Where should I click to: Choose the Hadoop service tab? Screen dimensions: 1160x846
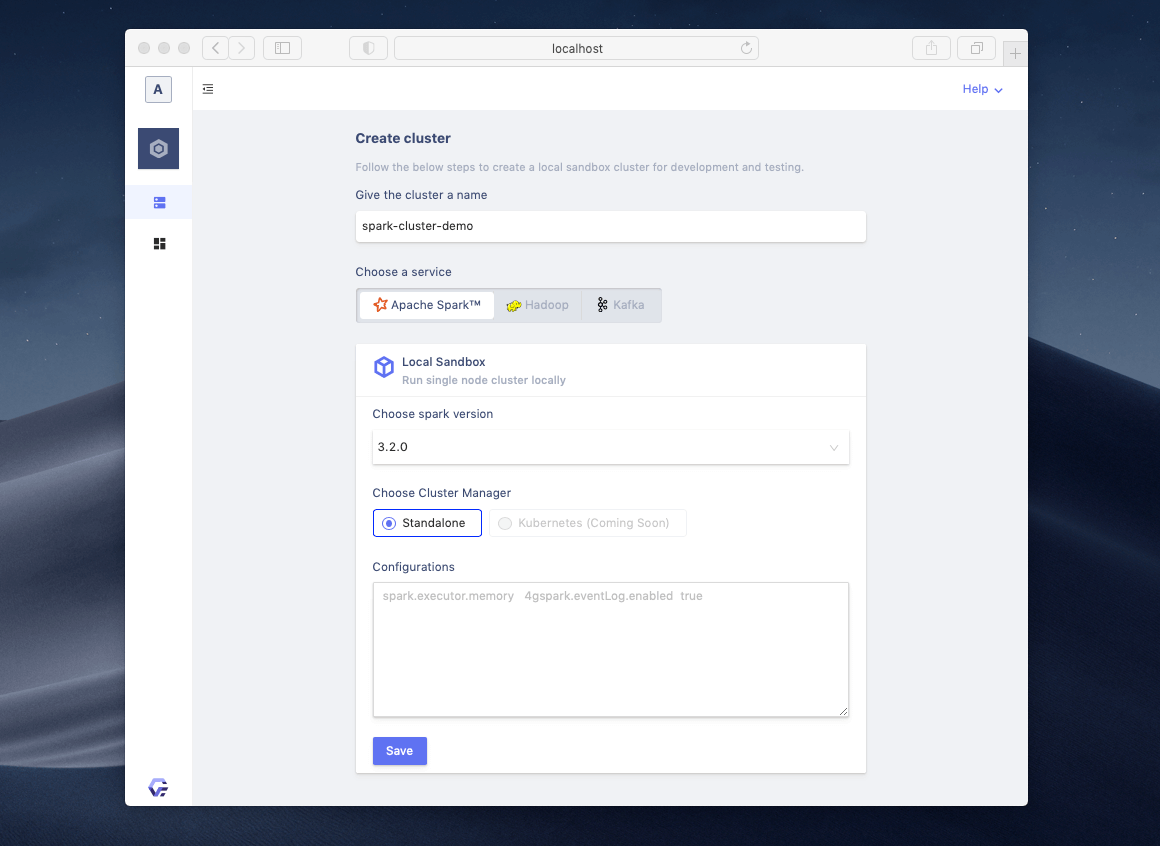click(538, 305)
